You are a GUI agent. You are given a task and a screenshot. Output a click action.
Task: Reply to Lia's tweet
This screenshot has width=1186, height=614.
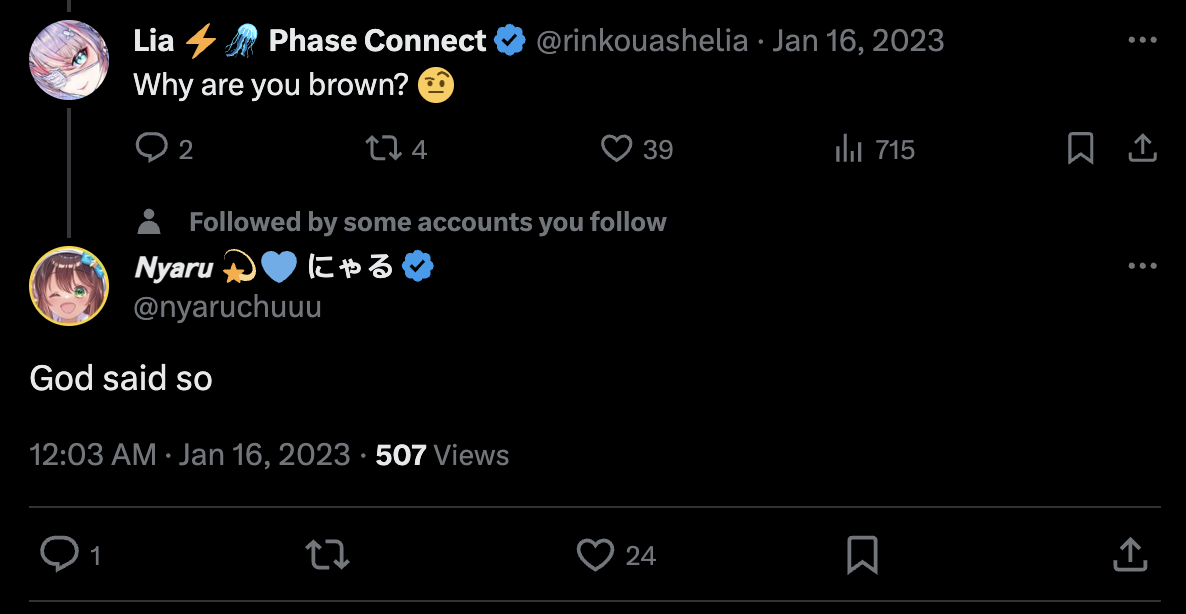151,149
